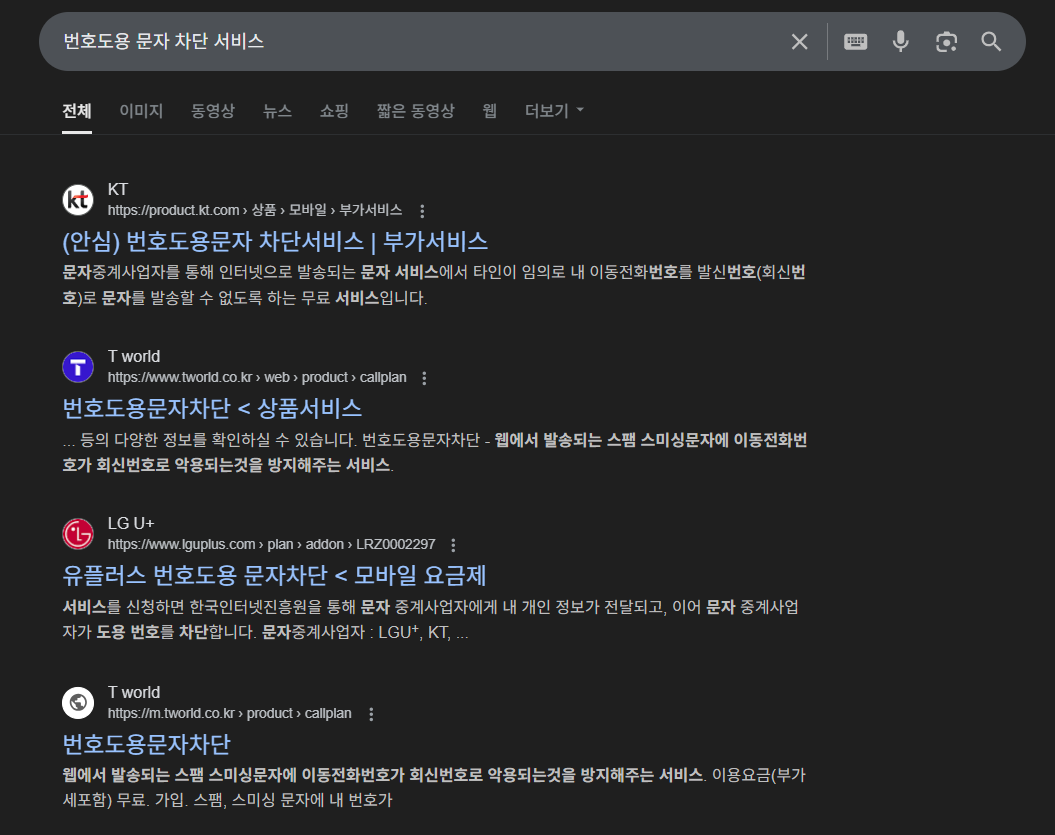The height and width of the screenshot is (835, 1055).
Task: Open 번호도용문자차단 < 상품서비스 link
Action: [212, 408]
